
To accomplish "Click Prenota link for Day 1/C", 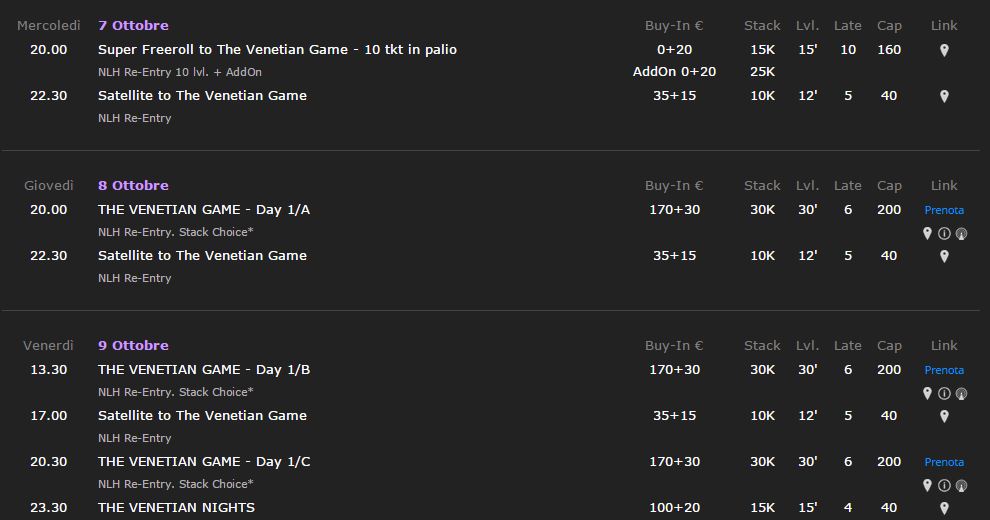I will (x=944, y=462).
